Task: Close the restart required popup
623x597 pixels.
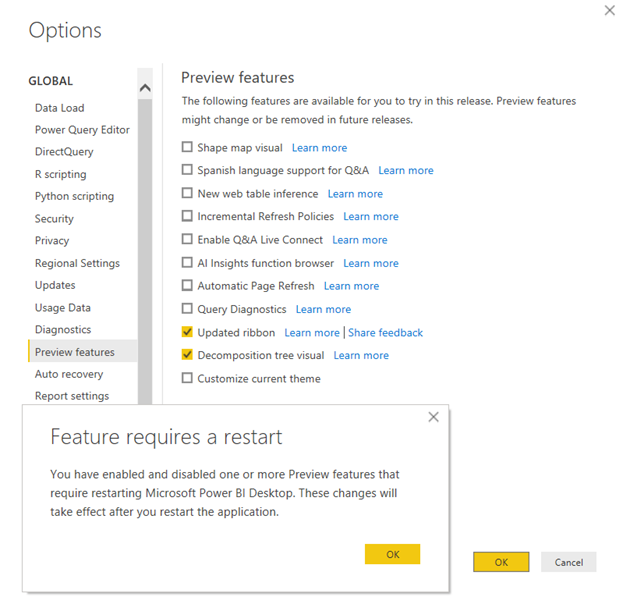Action: (433, 417)
